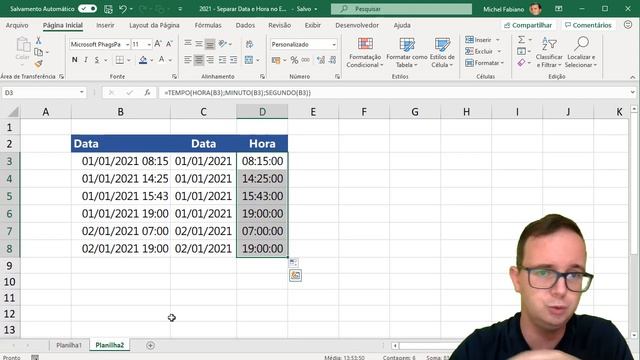The image size is (640, 360).
Task: Click the Insert Function fx icon
Action: (147, 93)
